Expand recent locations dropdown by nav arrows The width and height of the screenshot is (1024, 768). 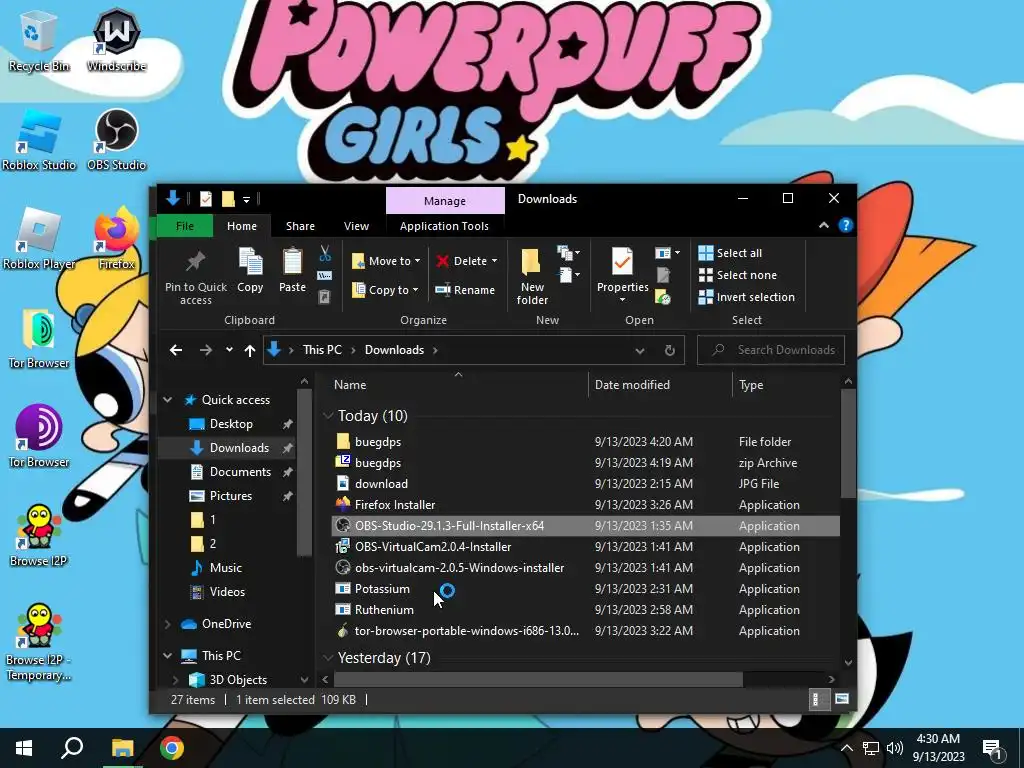click(229, 350)
